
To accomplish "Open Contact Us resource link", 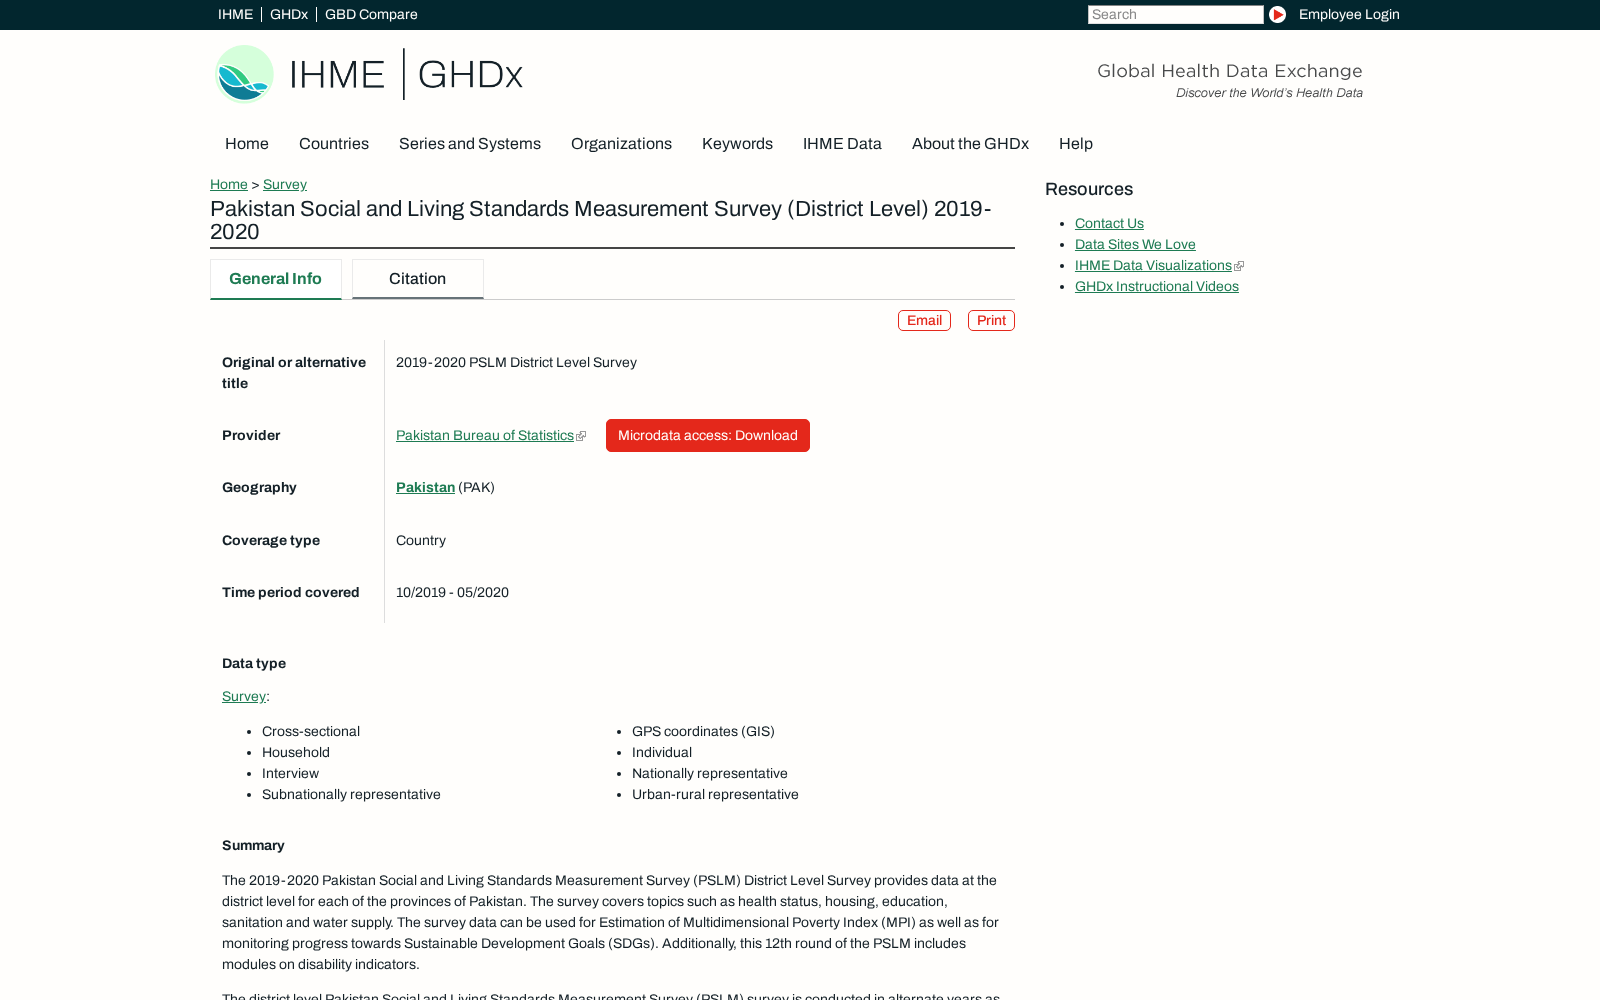I will coord(1109,223).
